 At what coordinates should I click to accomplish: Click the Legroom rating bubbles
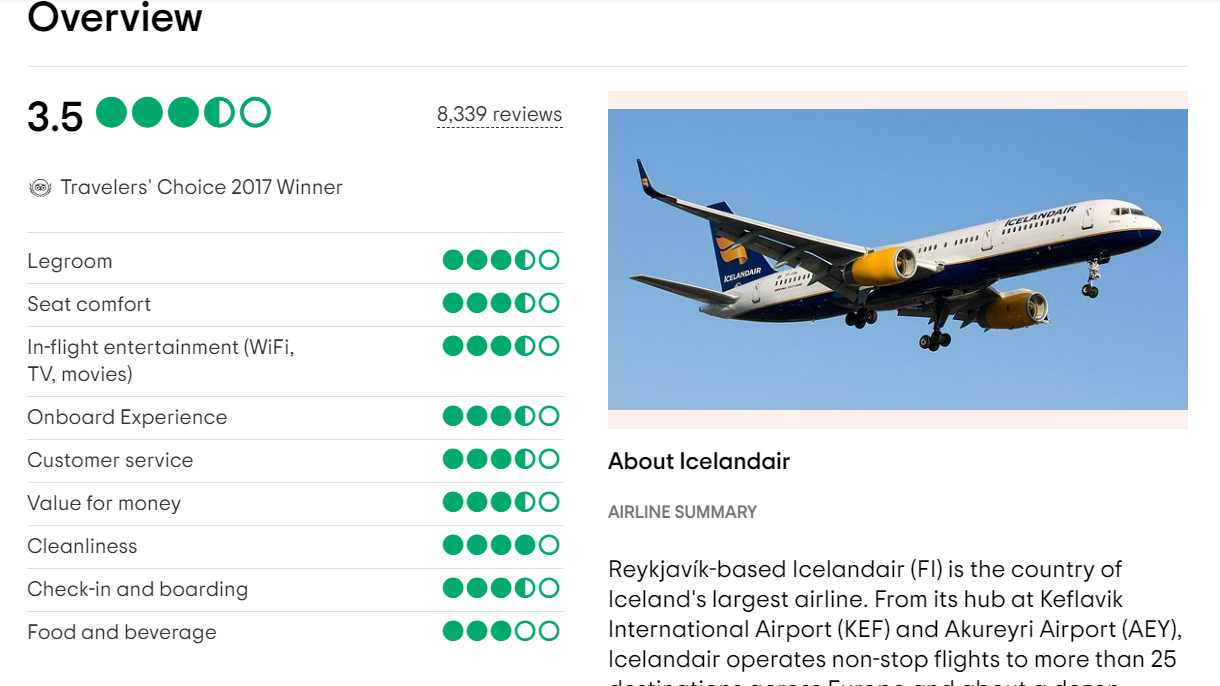(501, 260)
